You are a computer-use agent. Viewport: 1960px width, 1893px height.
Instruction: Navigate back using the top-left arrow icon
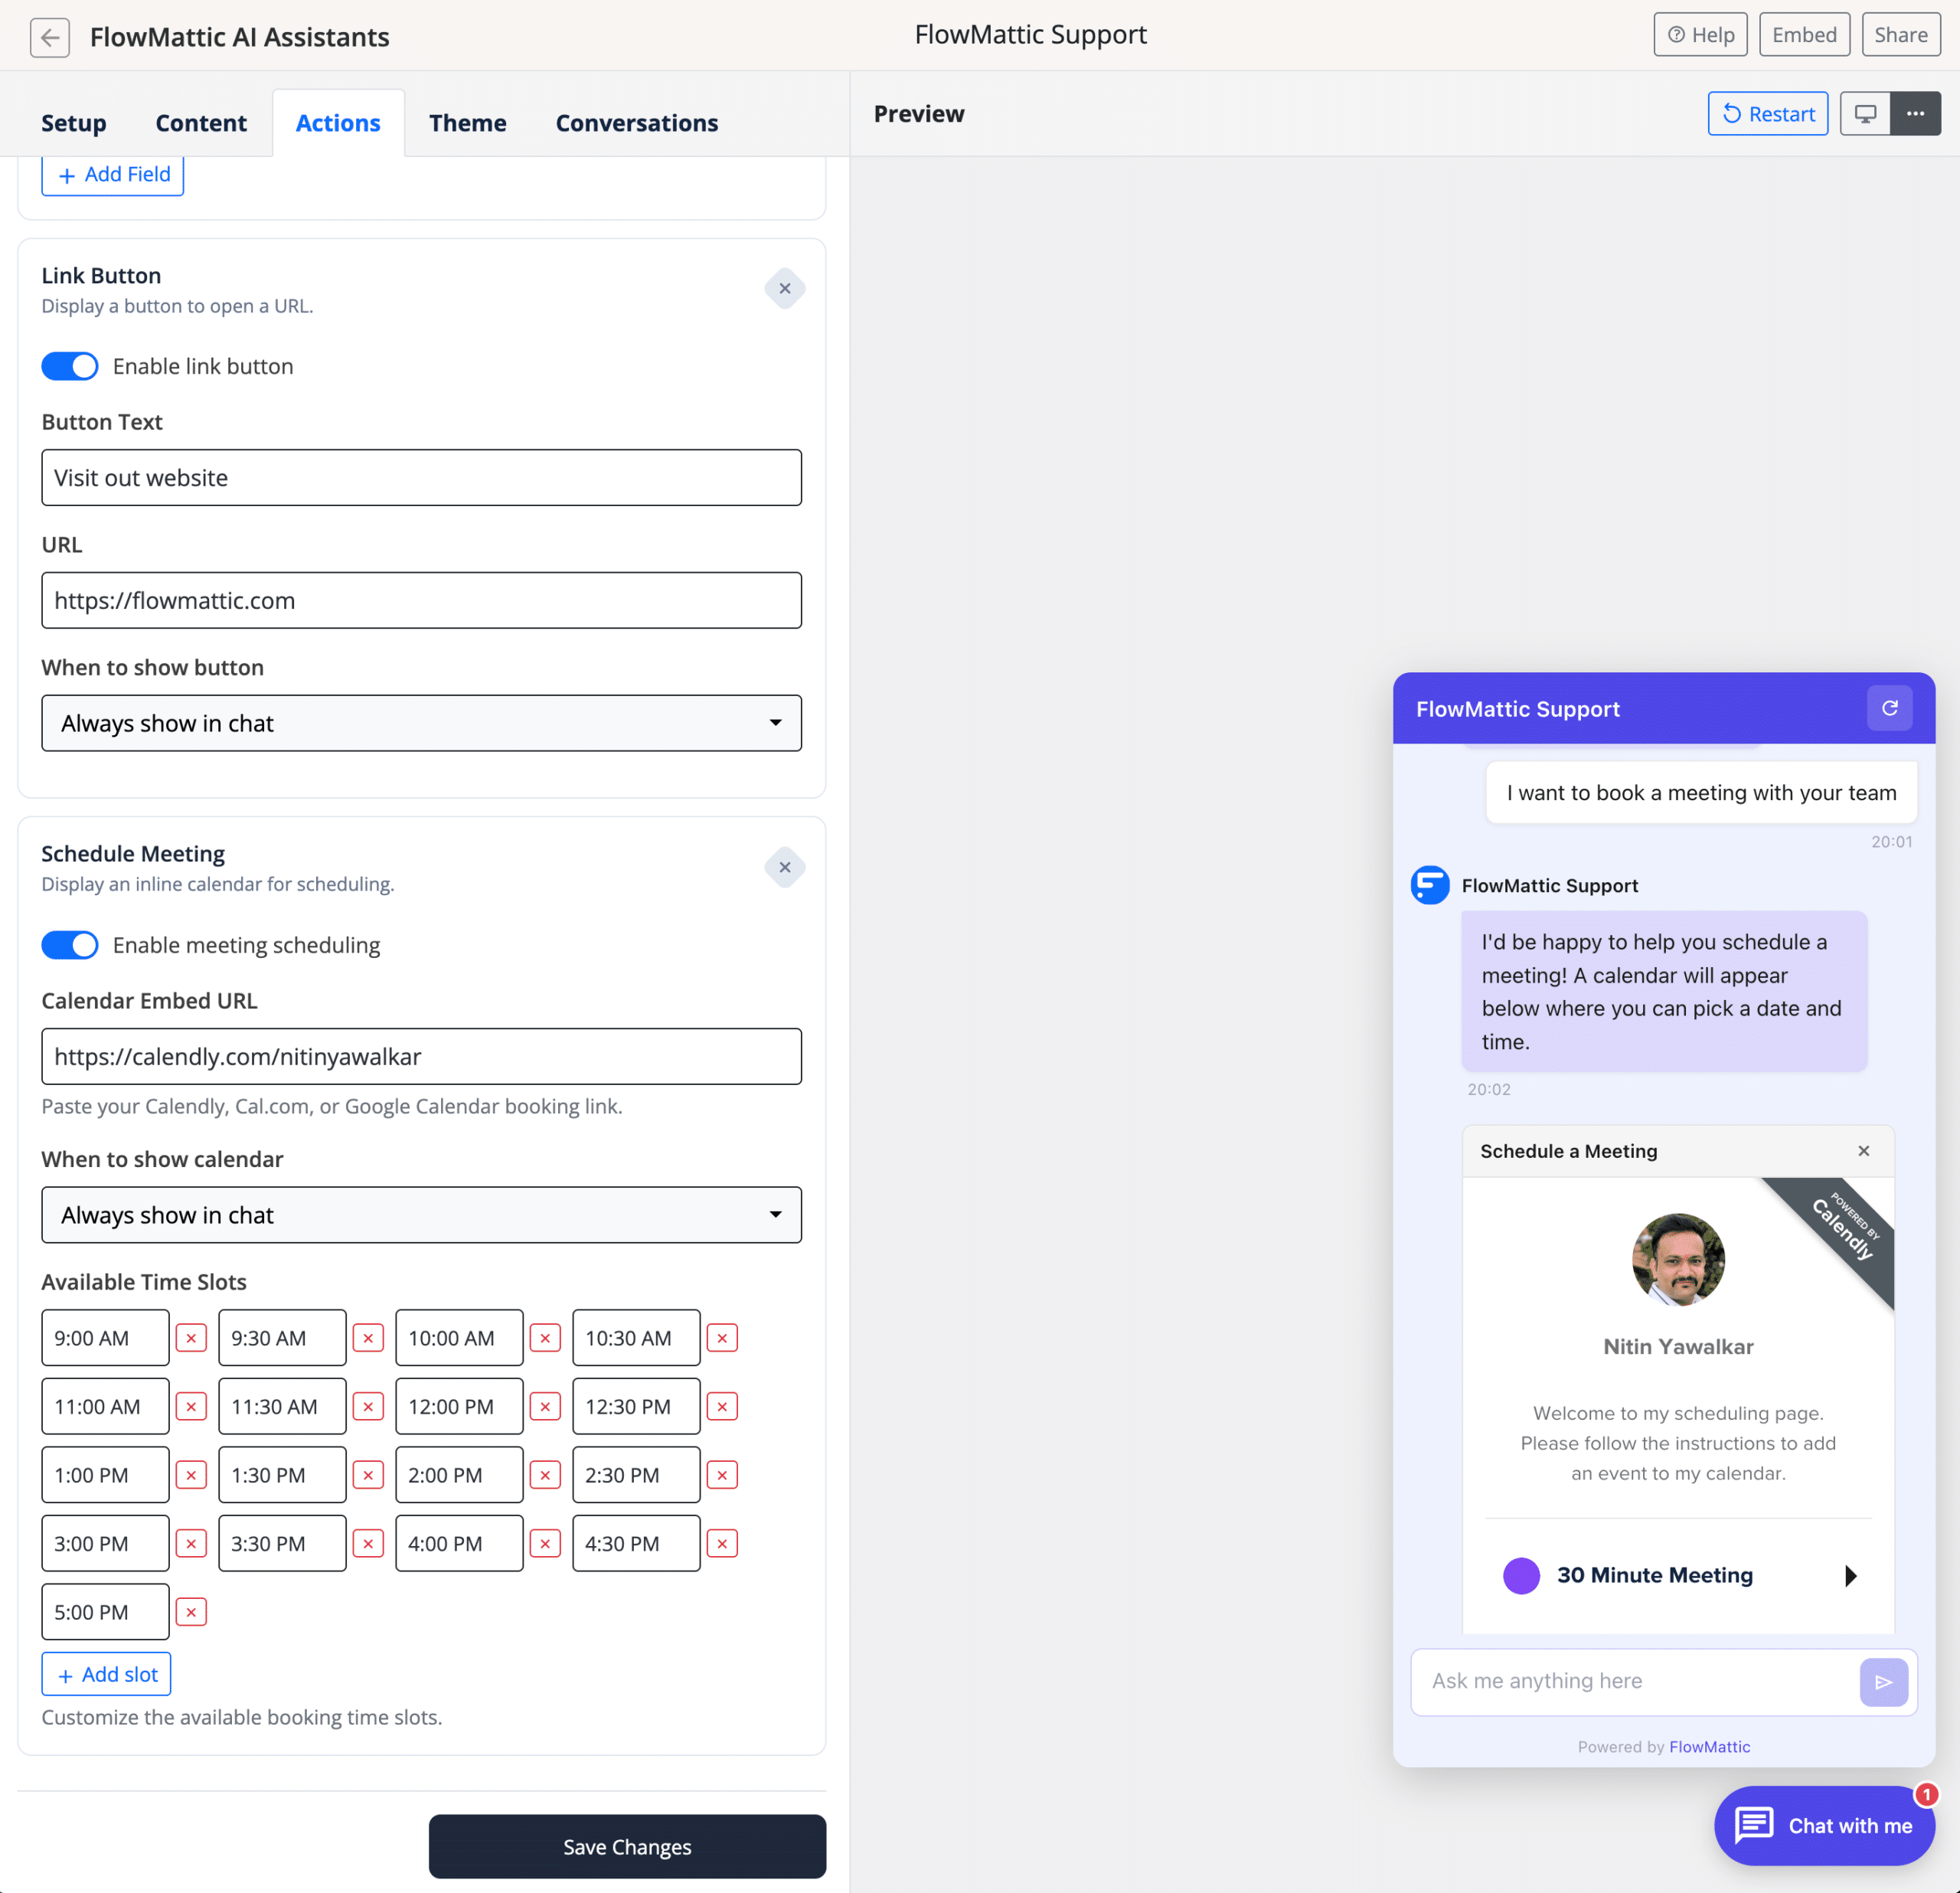tap(49, 37)
